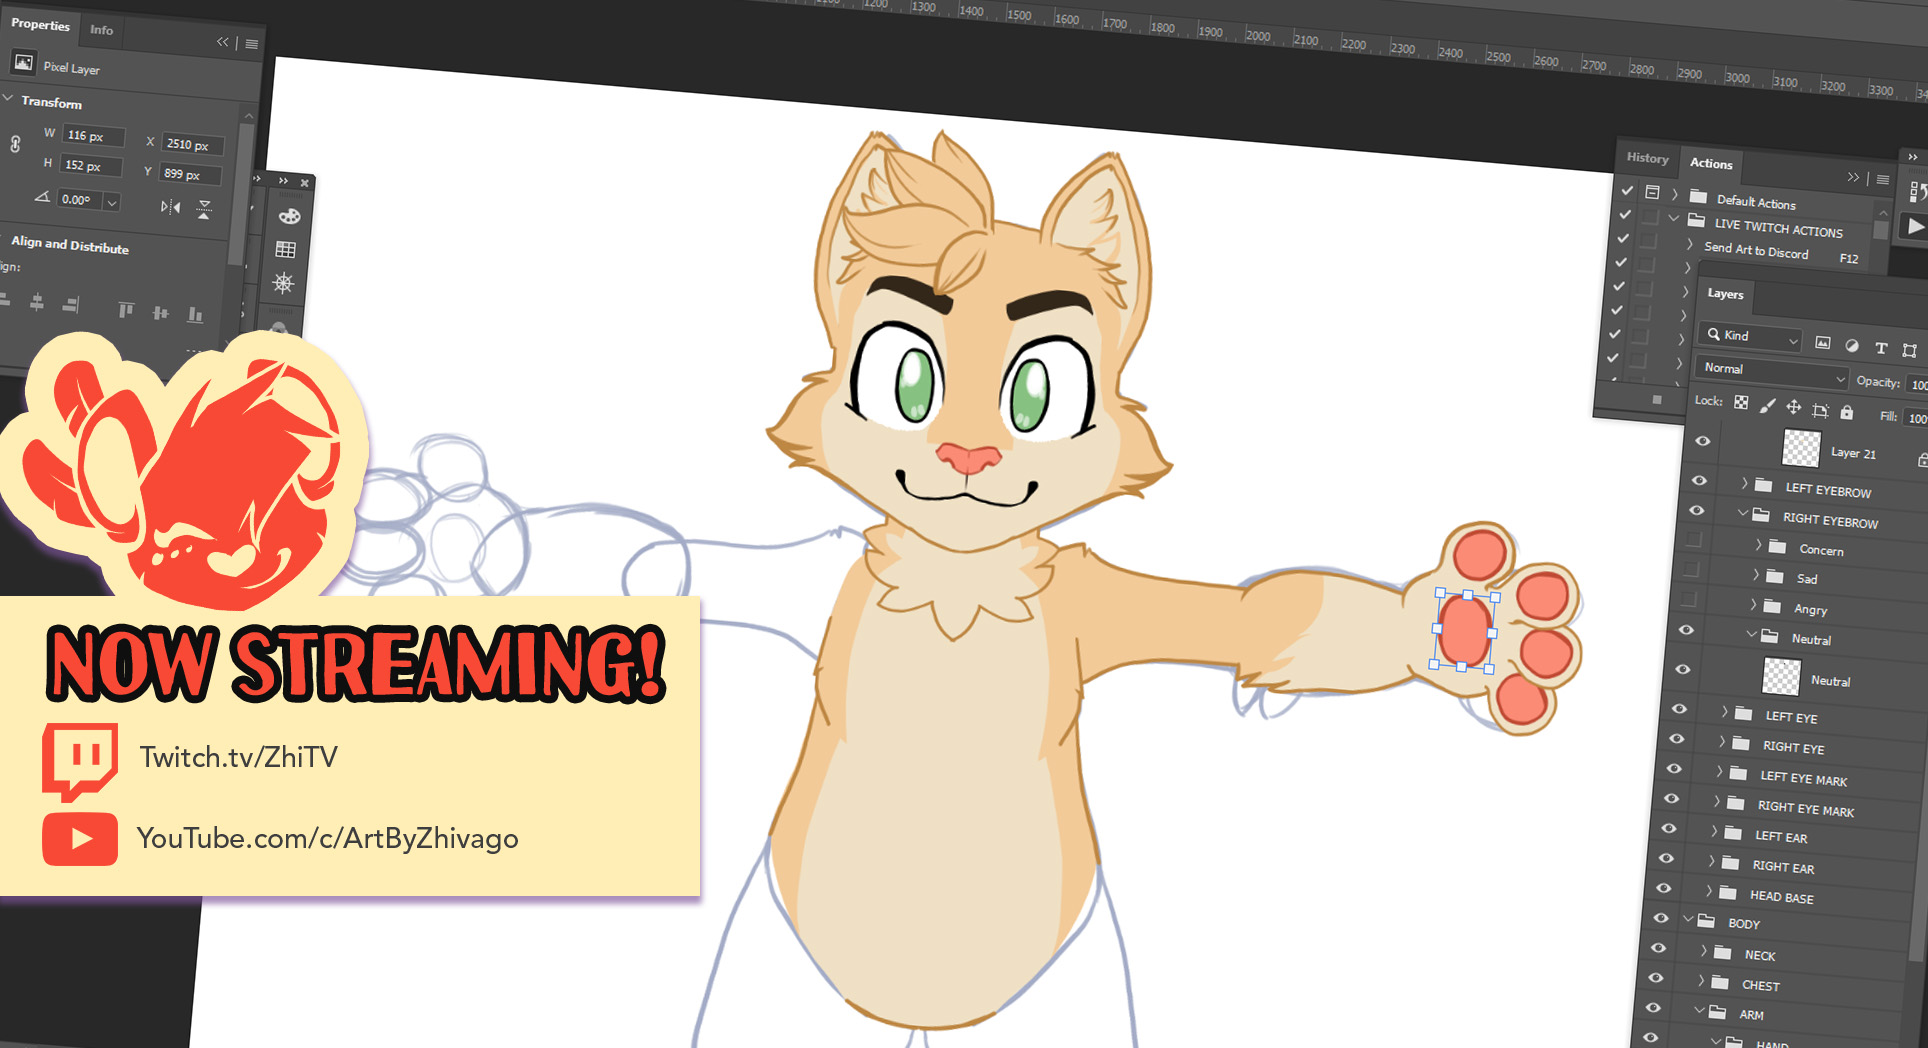The width and height of the screenshot is (1928, 1048).
Task: Collapse the Actions panel with double arrows
Action: 1853,177
